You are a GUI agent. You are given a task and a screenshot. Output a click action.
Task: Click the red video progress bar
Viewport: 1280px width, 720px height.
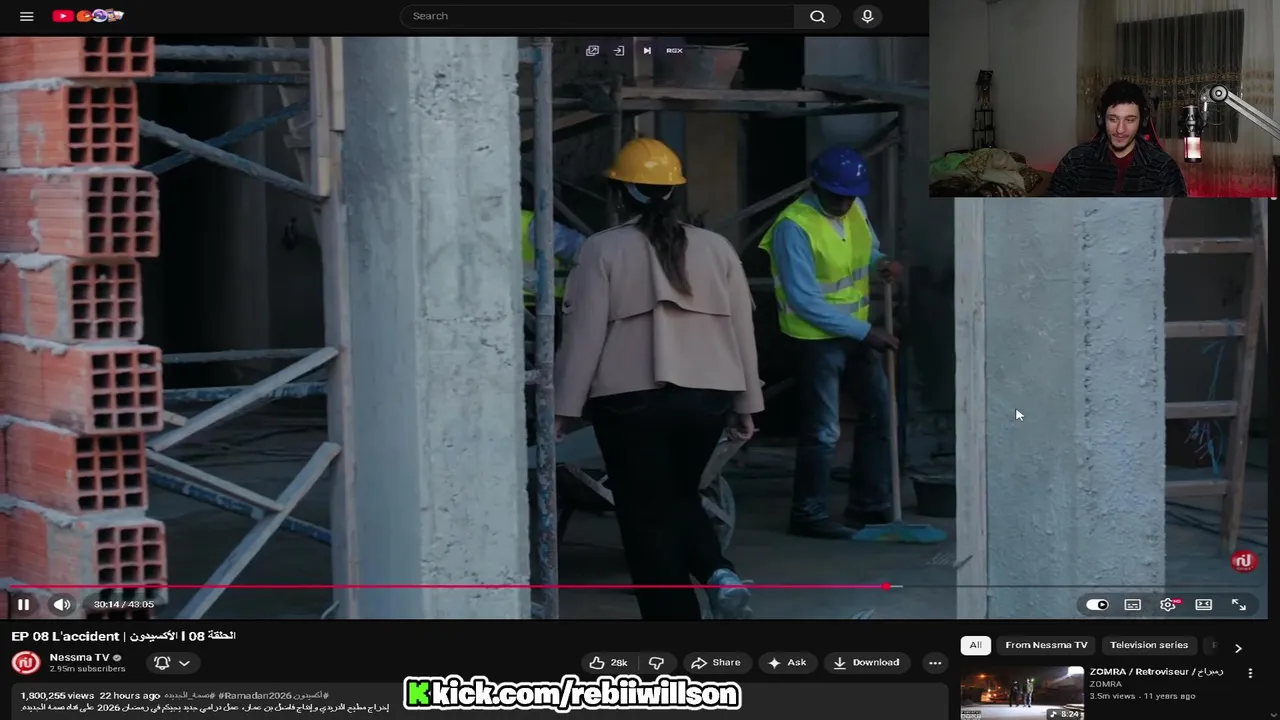[x=445, y=586]
